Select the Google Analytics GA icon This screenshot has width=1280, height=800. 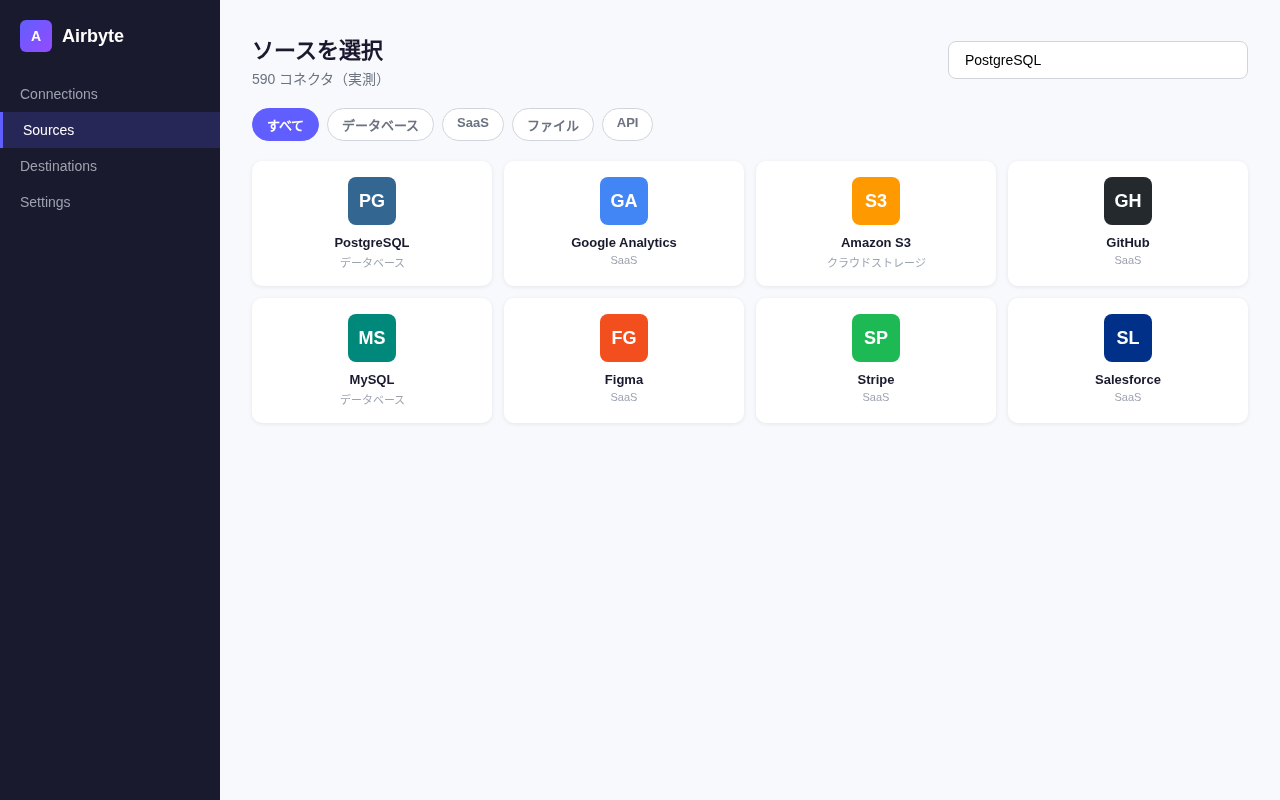tap(624, 201)
